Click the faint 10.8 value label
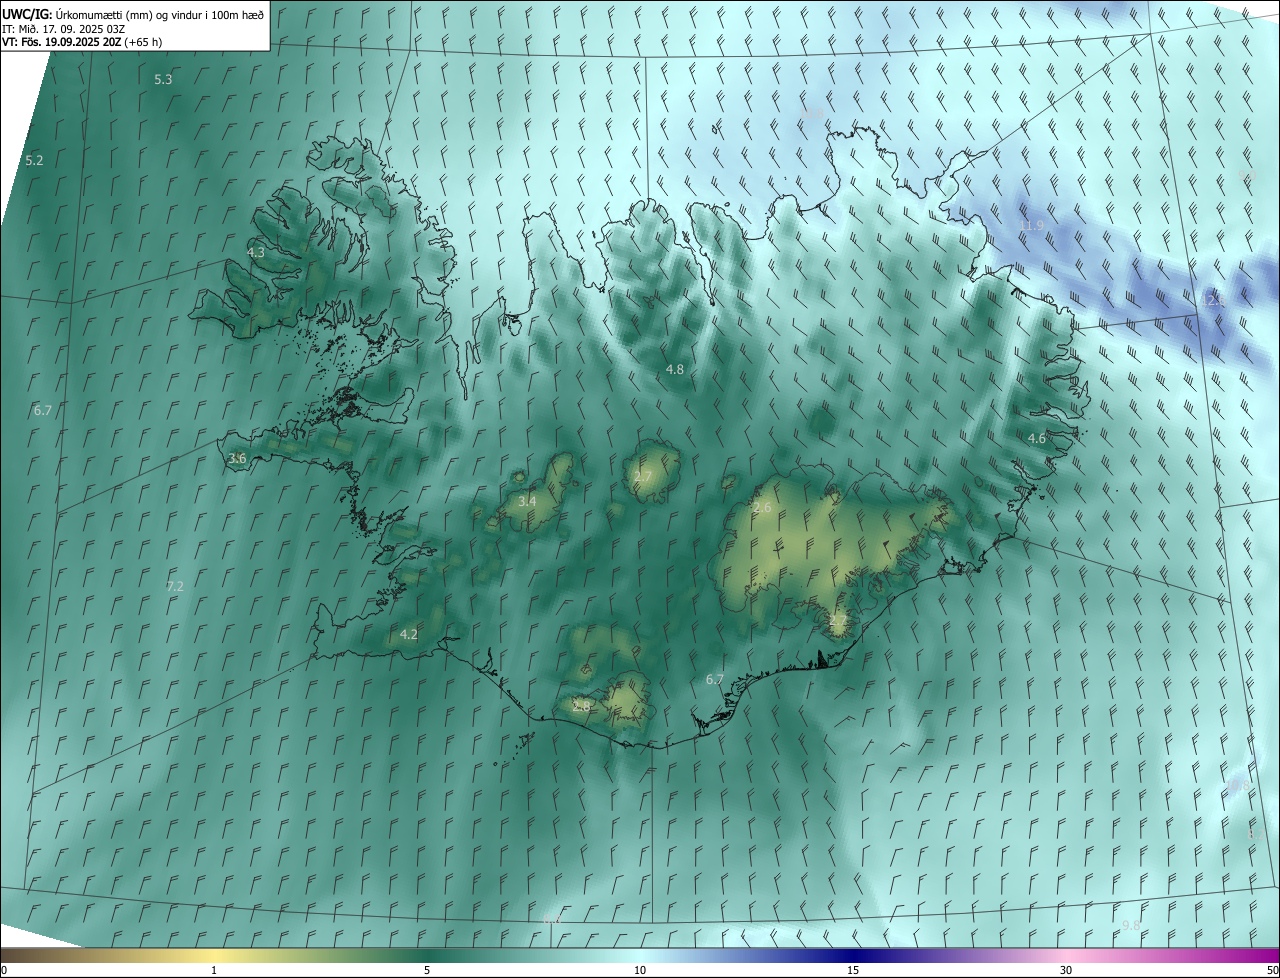 tap(812, 114)
